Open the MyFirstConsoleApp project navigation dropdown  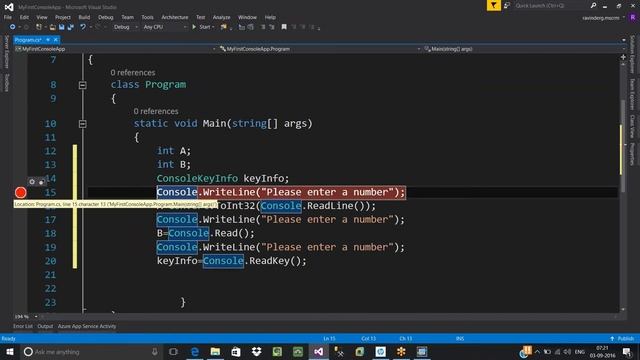(115, 49)
